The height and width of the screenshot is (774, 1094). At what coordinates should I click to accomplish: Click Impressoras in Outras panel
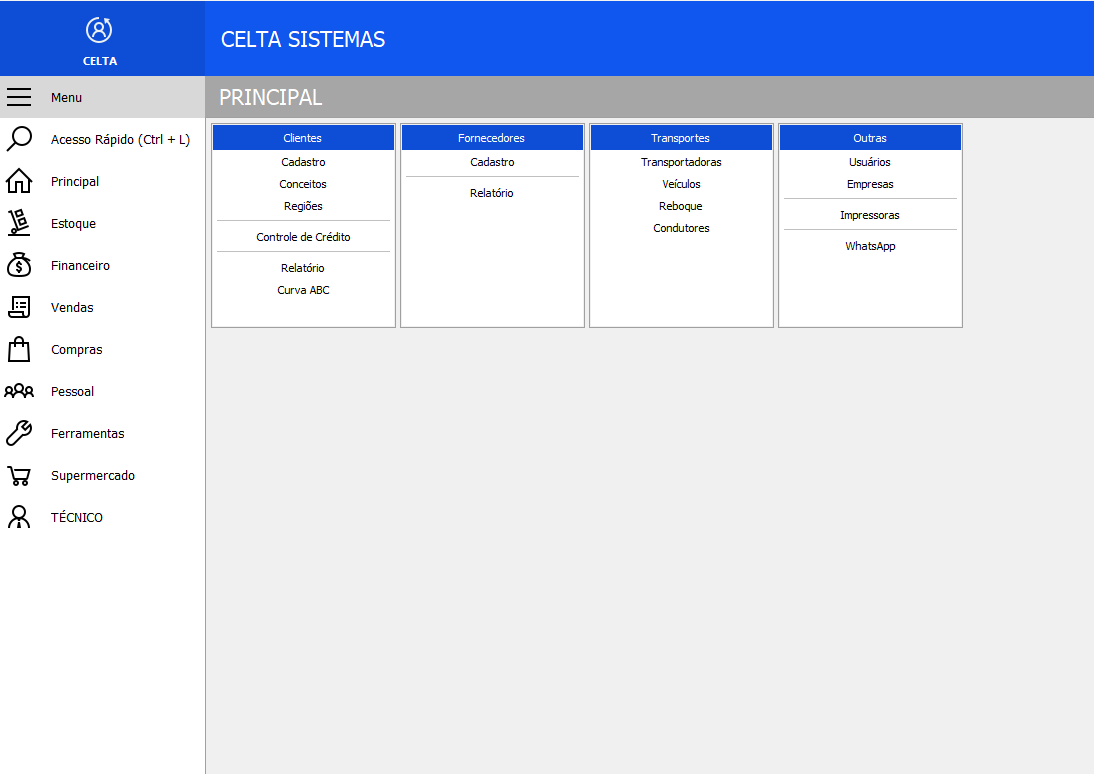coord(870,215)
